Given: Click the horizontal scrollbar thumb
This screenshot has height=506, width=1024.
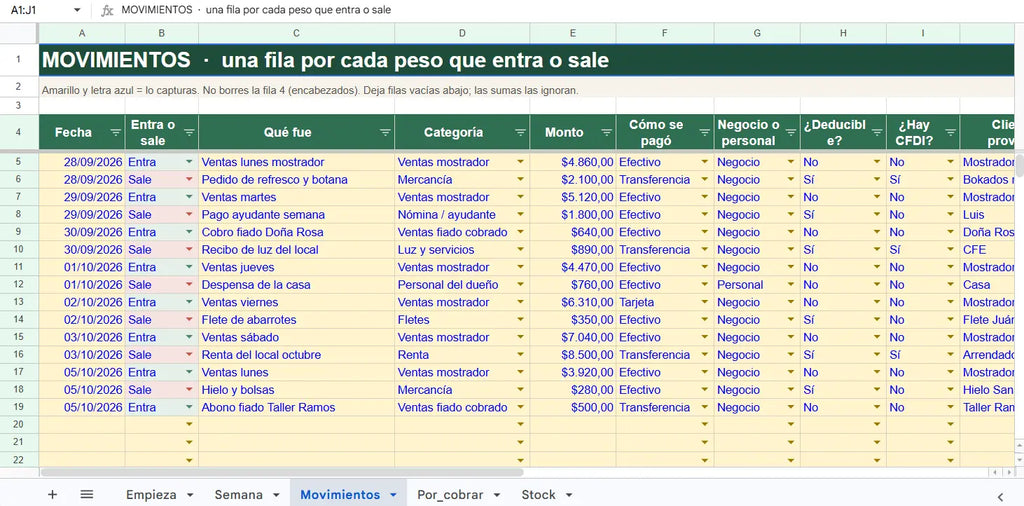Looking at the screenshot, I should tap(282, 472).
